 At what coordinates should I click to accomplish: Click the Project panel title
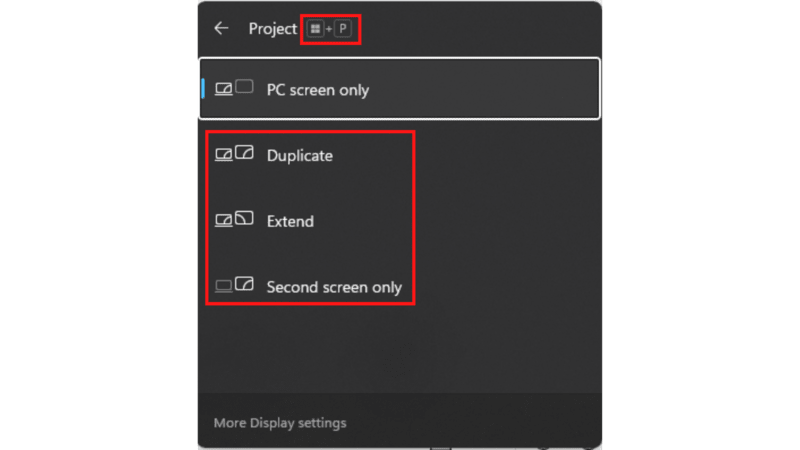pos(272,29)
